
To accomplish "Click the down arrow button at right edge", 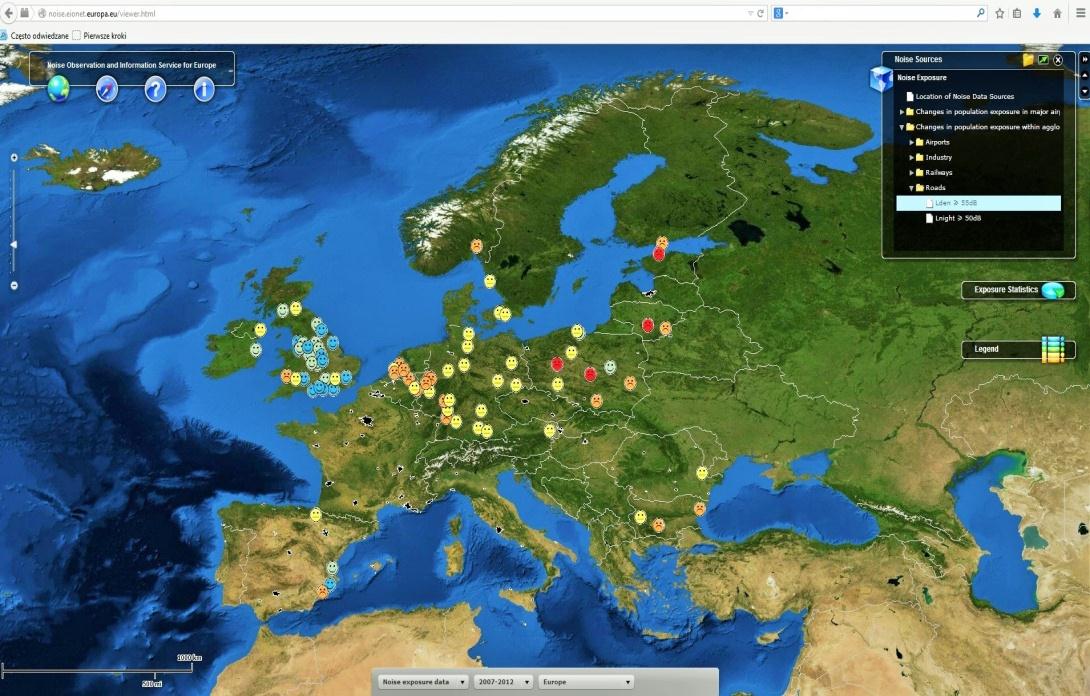I will point(1084,91).
